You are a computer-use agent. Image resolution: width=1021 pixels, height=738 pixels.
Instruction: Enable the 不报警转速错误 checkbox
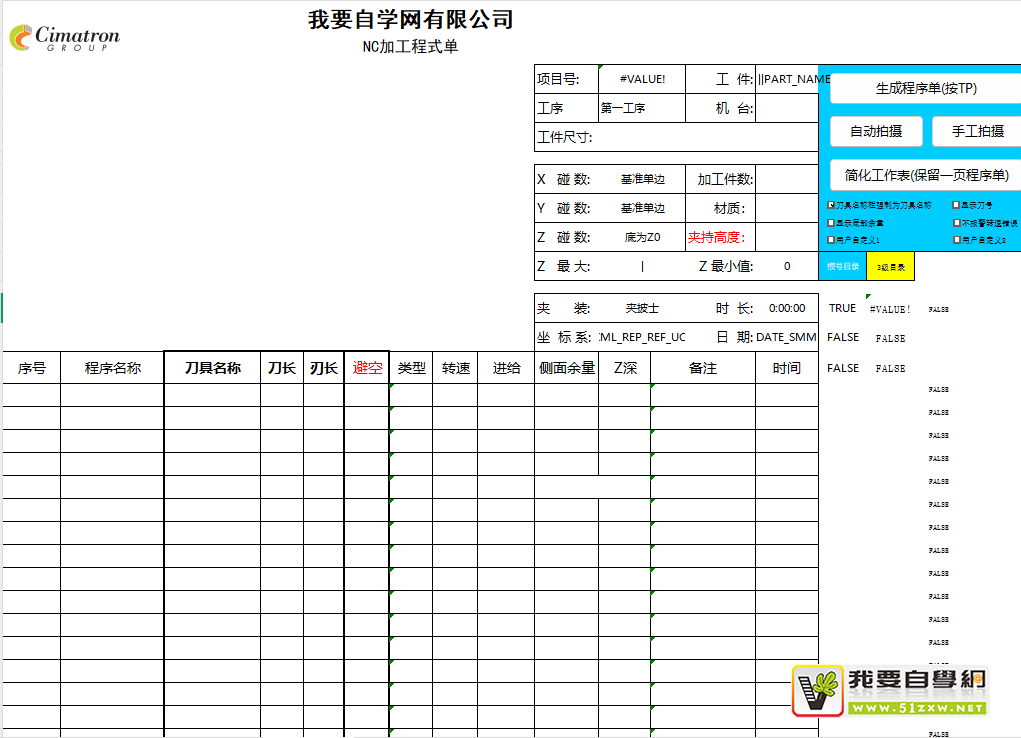click(957, 223)
